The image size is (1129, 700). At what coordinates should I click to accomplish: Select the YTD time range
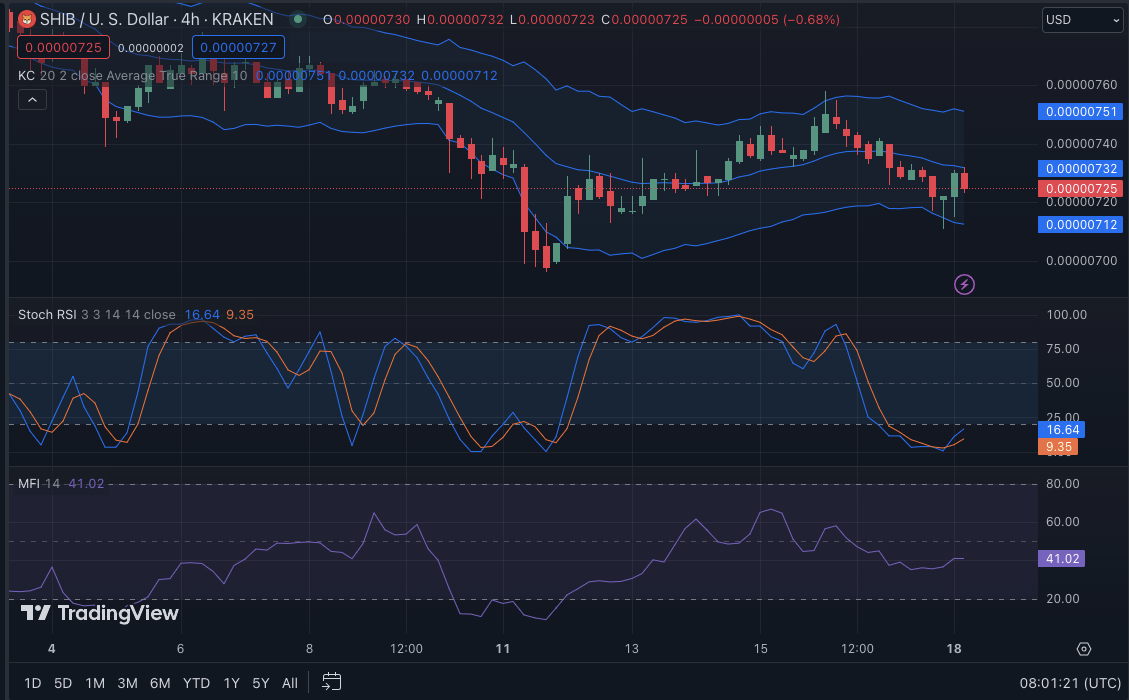[x=196, y=683]
